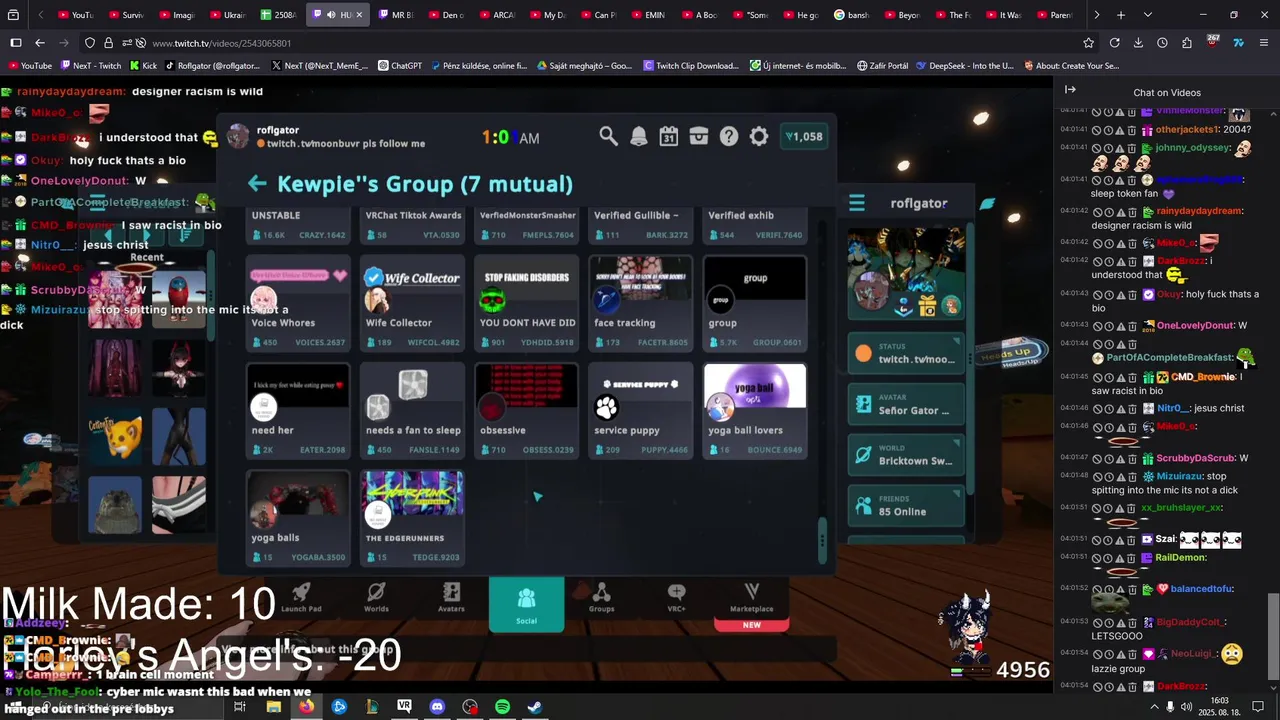Collapse the Chat on Videos panel

[x=1069, y=90]
